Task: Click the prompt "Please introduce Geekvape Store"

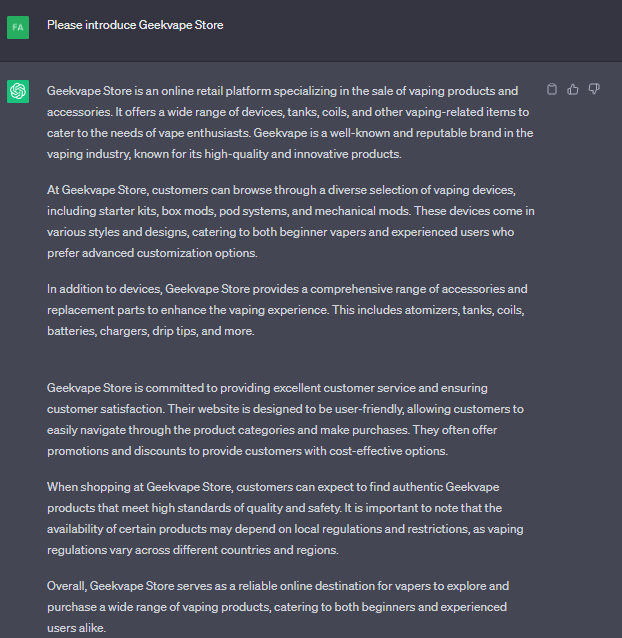Action: pos(135,25)
